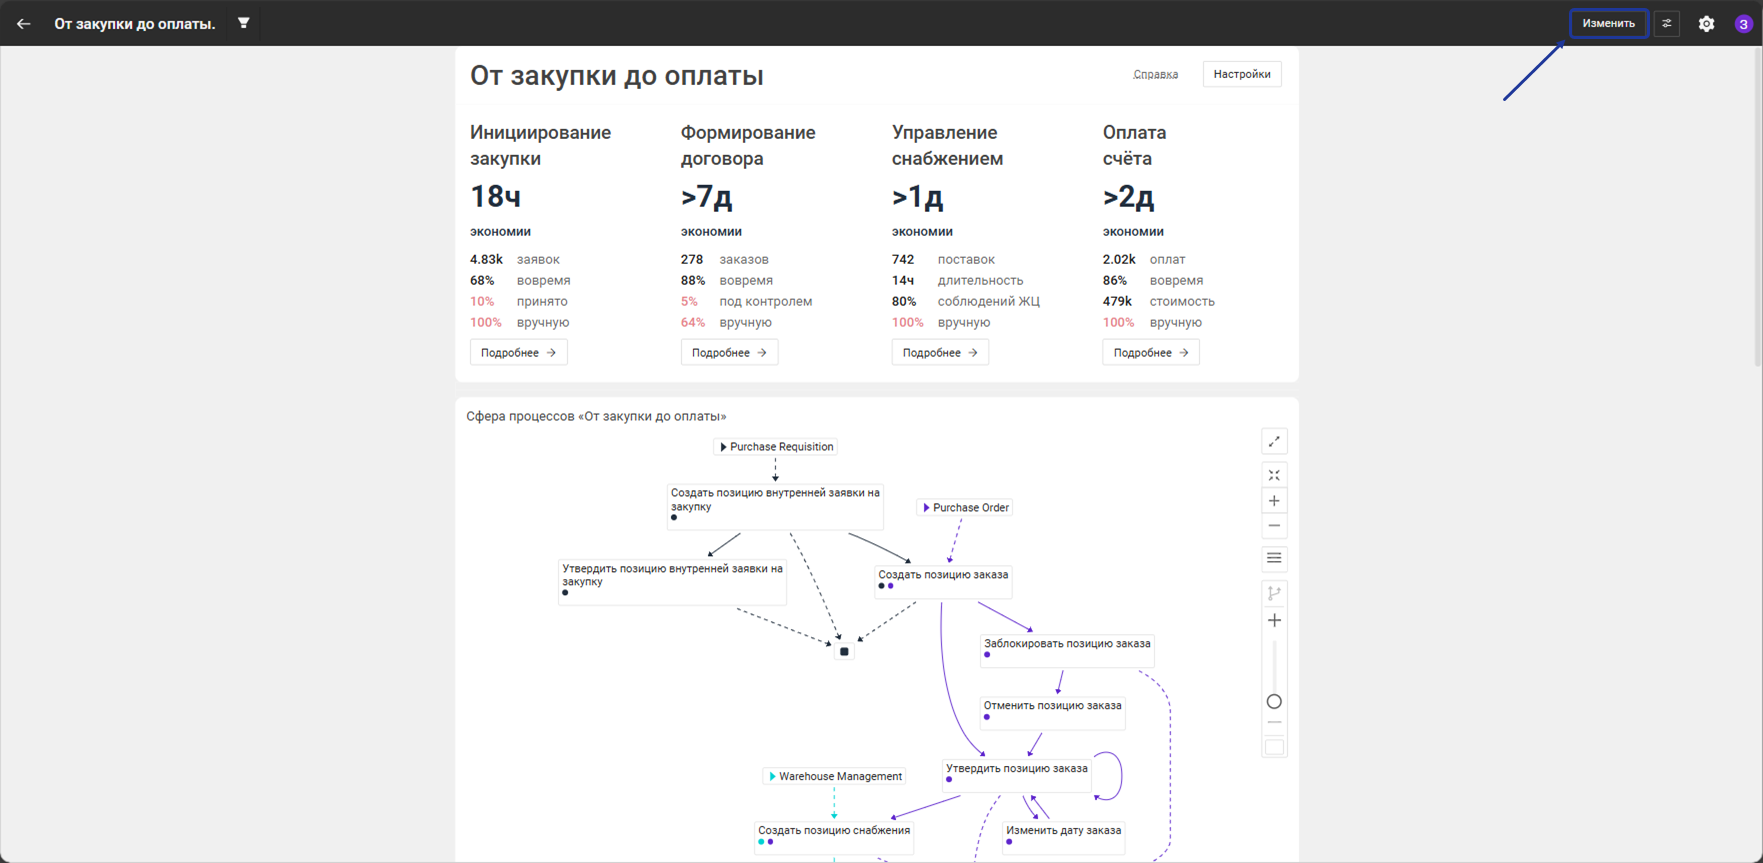Click the >1д savings value
Viewport: 1763px width, 863px height.
(918, 197)
